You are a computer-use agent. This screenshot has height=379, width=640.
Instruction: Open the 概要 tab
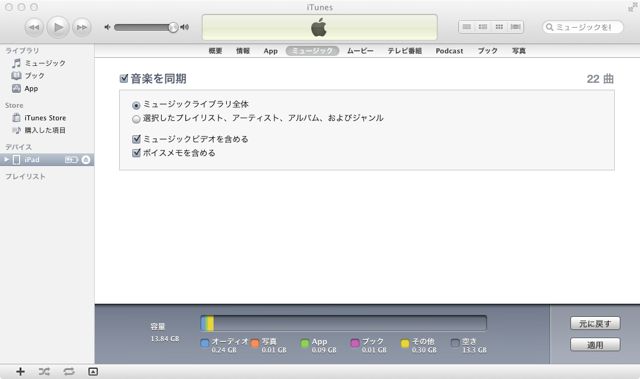point(215,51)
